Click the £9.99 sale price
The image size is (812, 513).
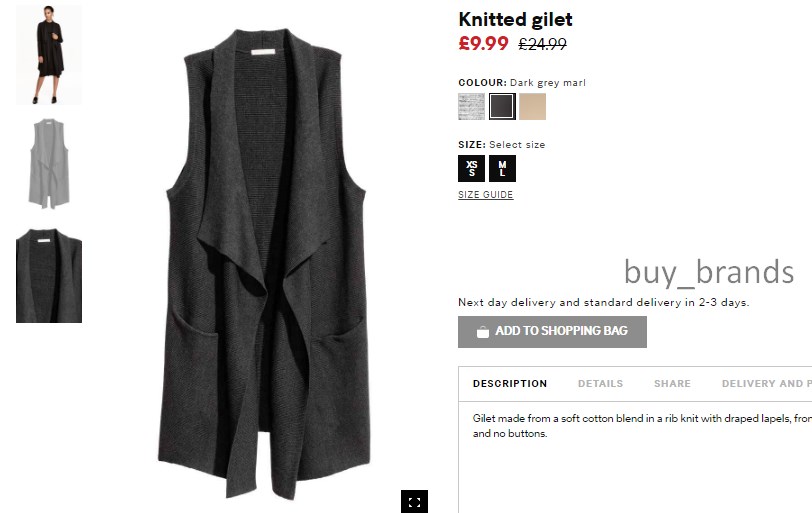(483, 43)
